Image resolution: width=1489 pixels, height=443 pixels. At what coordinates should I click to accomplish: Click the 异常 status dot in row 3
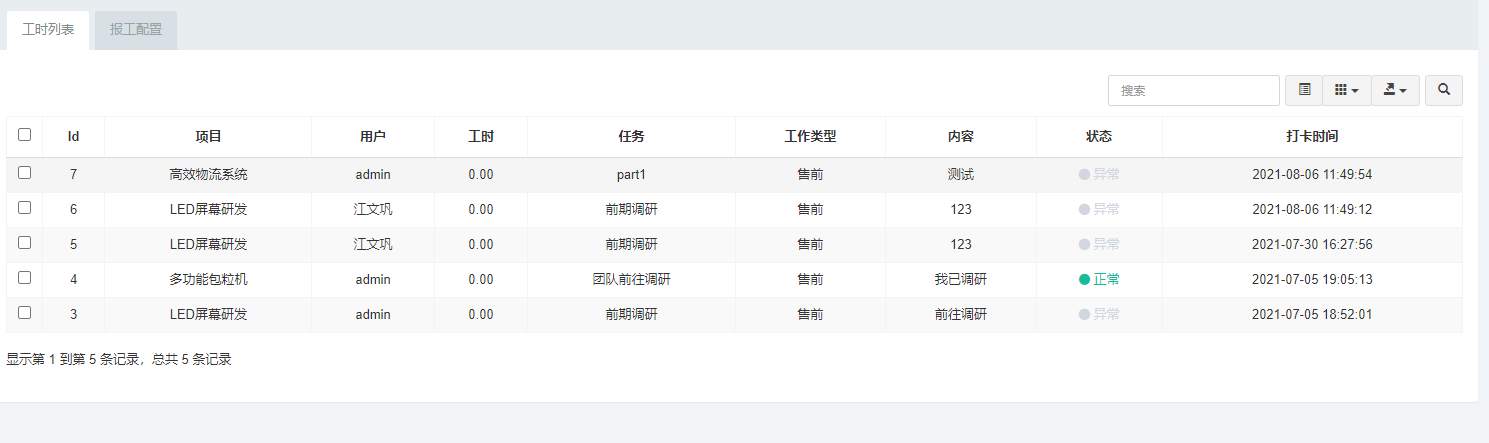click(x=1084, y=314)
